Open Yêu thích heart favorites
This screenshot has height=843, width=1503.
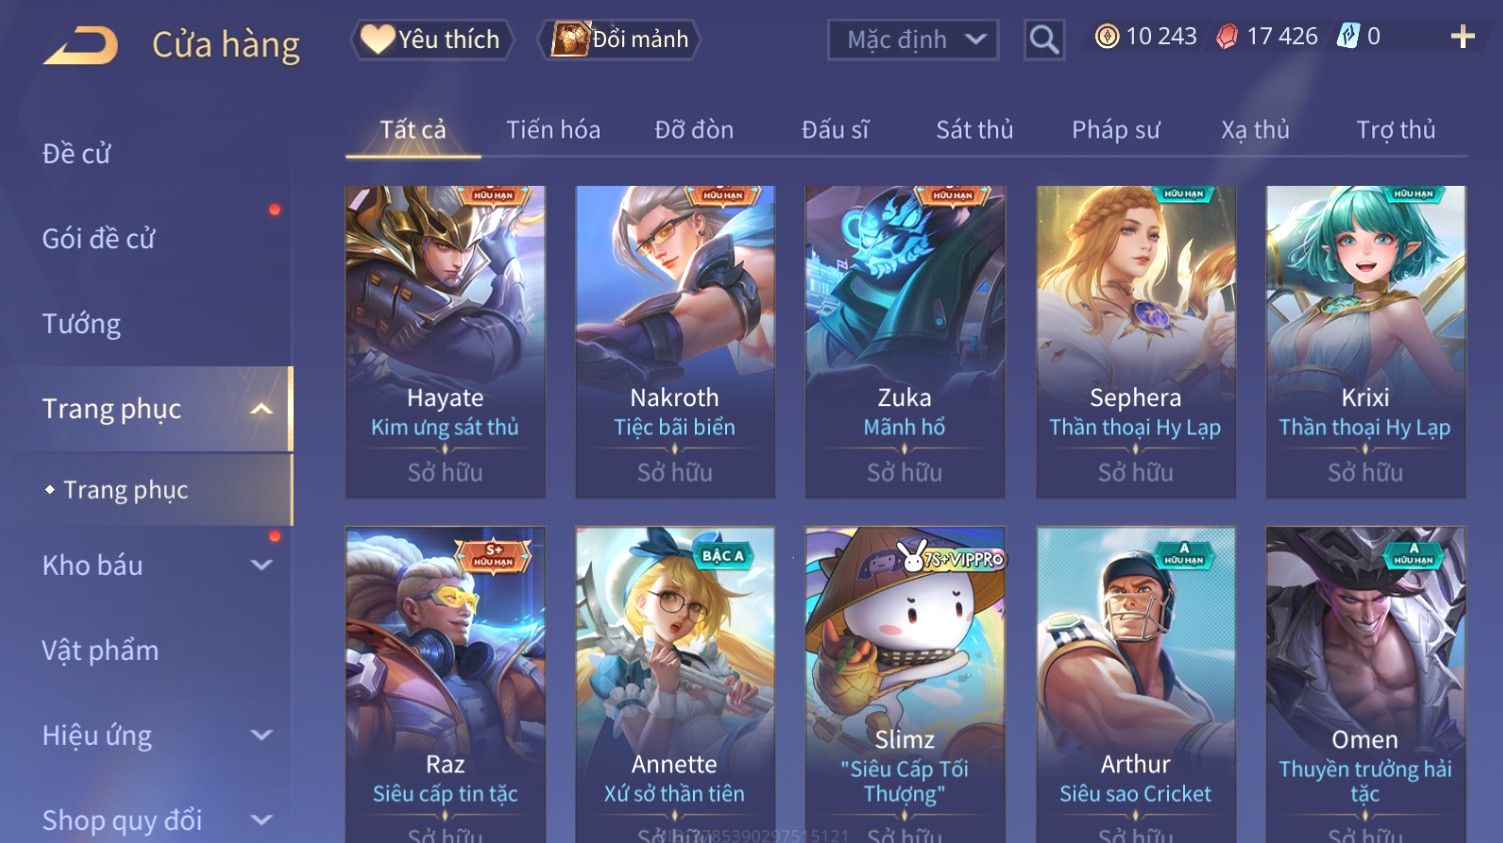431,39
